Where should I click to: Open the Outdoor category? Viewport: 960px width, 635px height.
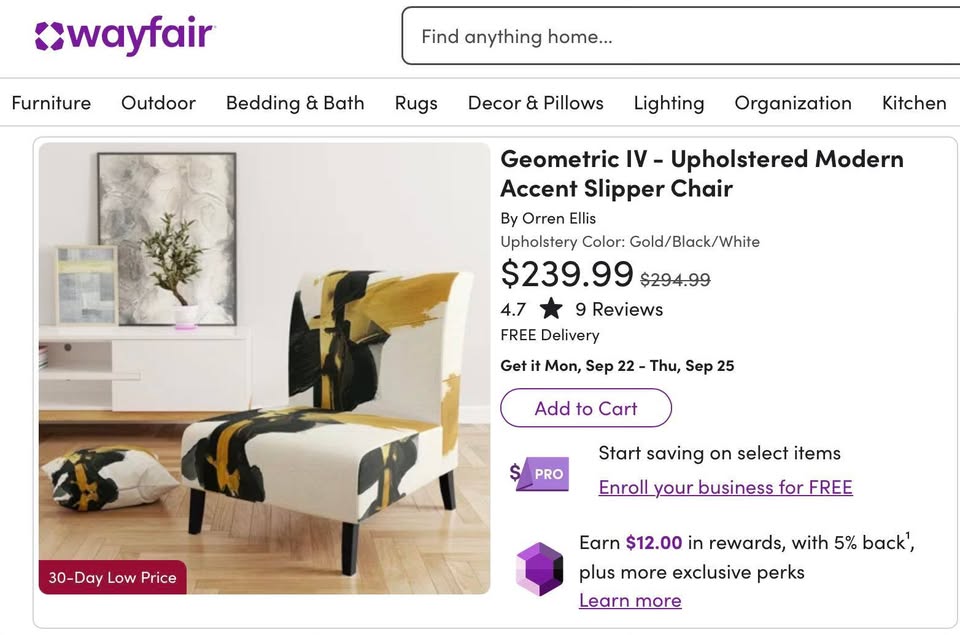tap(158, 103)
